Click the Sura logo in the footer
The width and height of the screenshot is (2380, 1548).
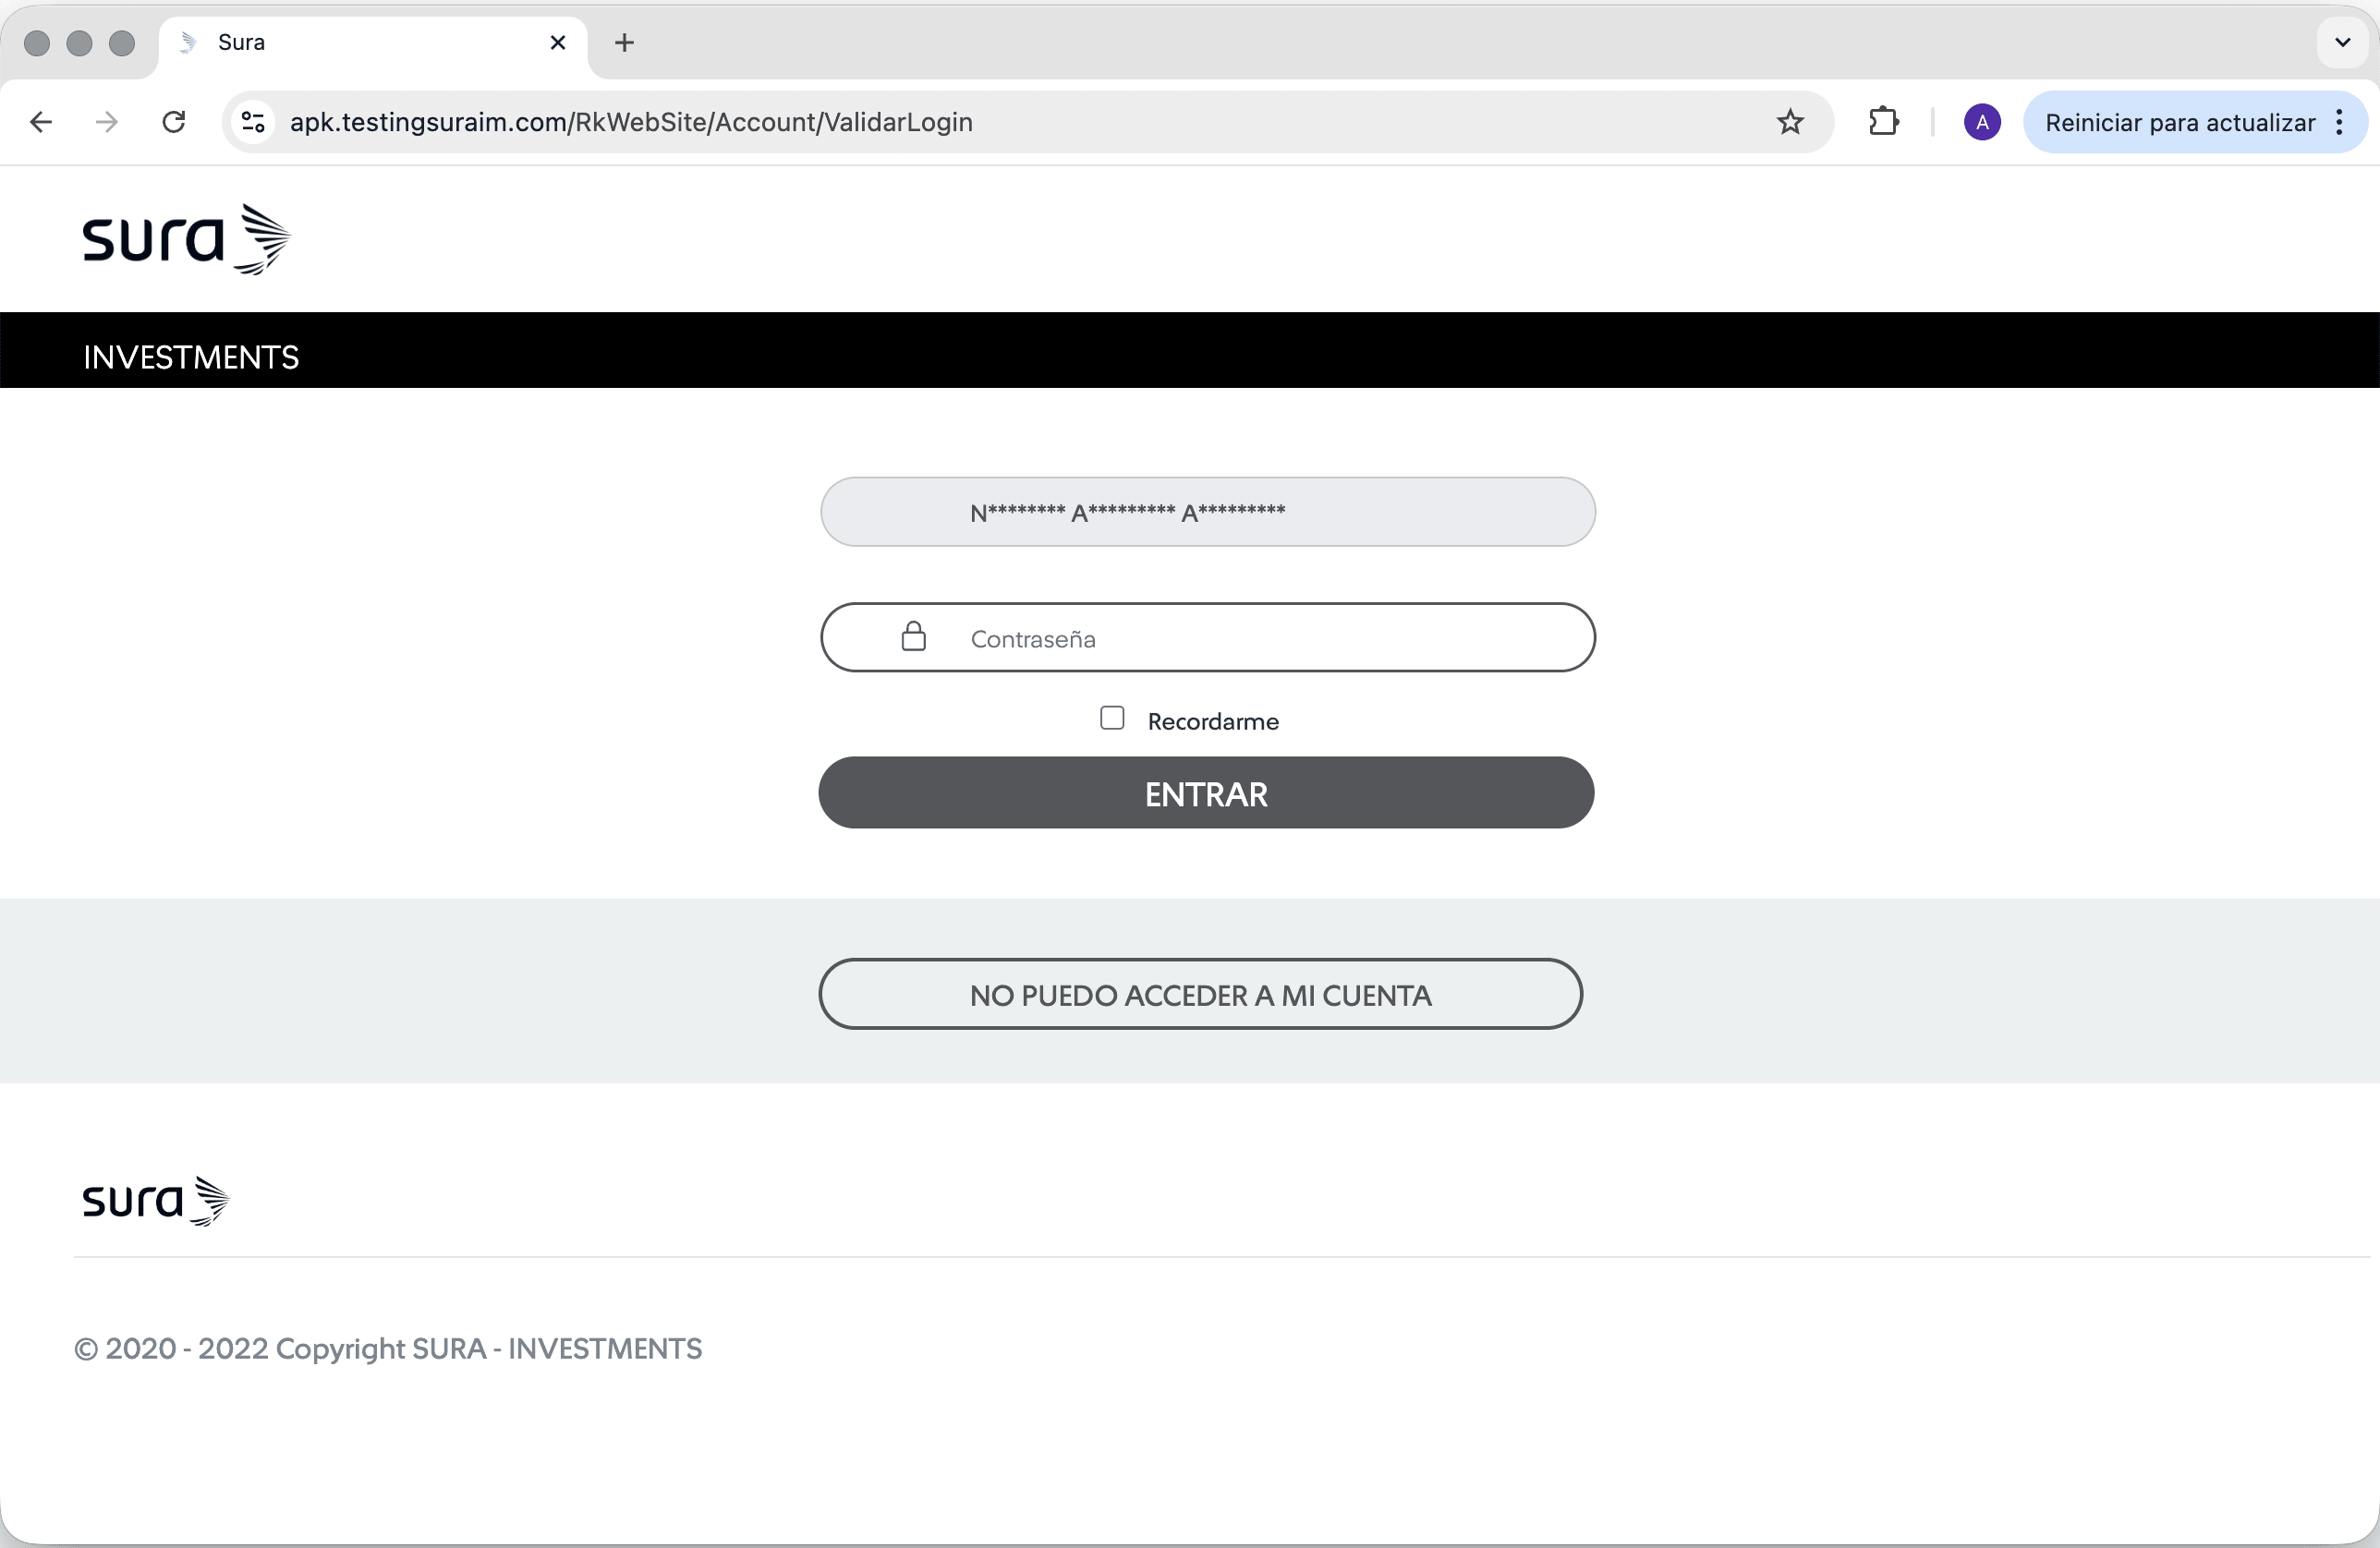(156, 1201)
